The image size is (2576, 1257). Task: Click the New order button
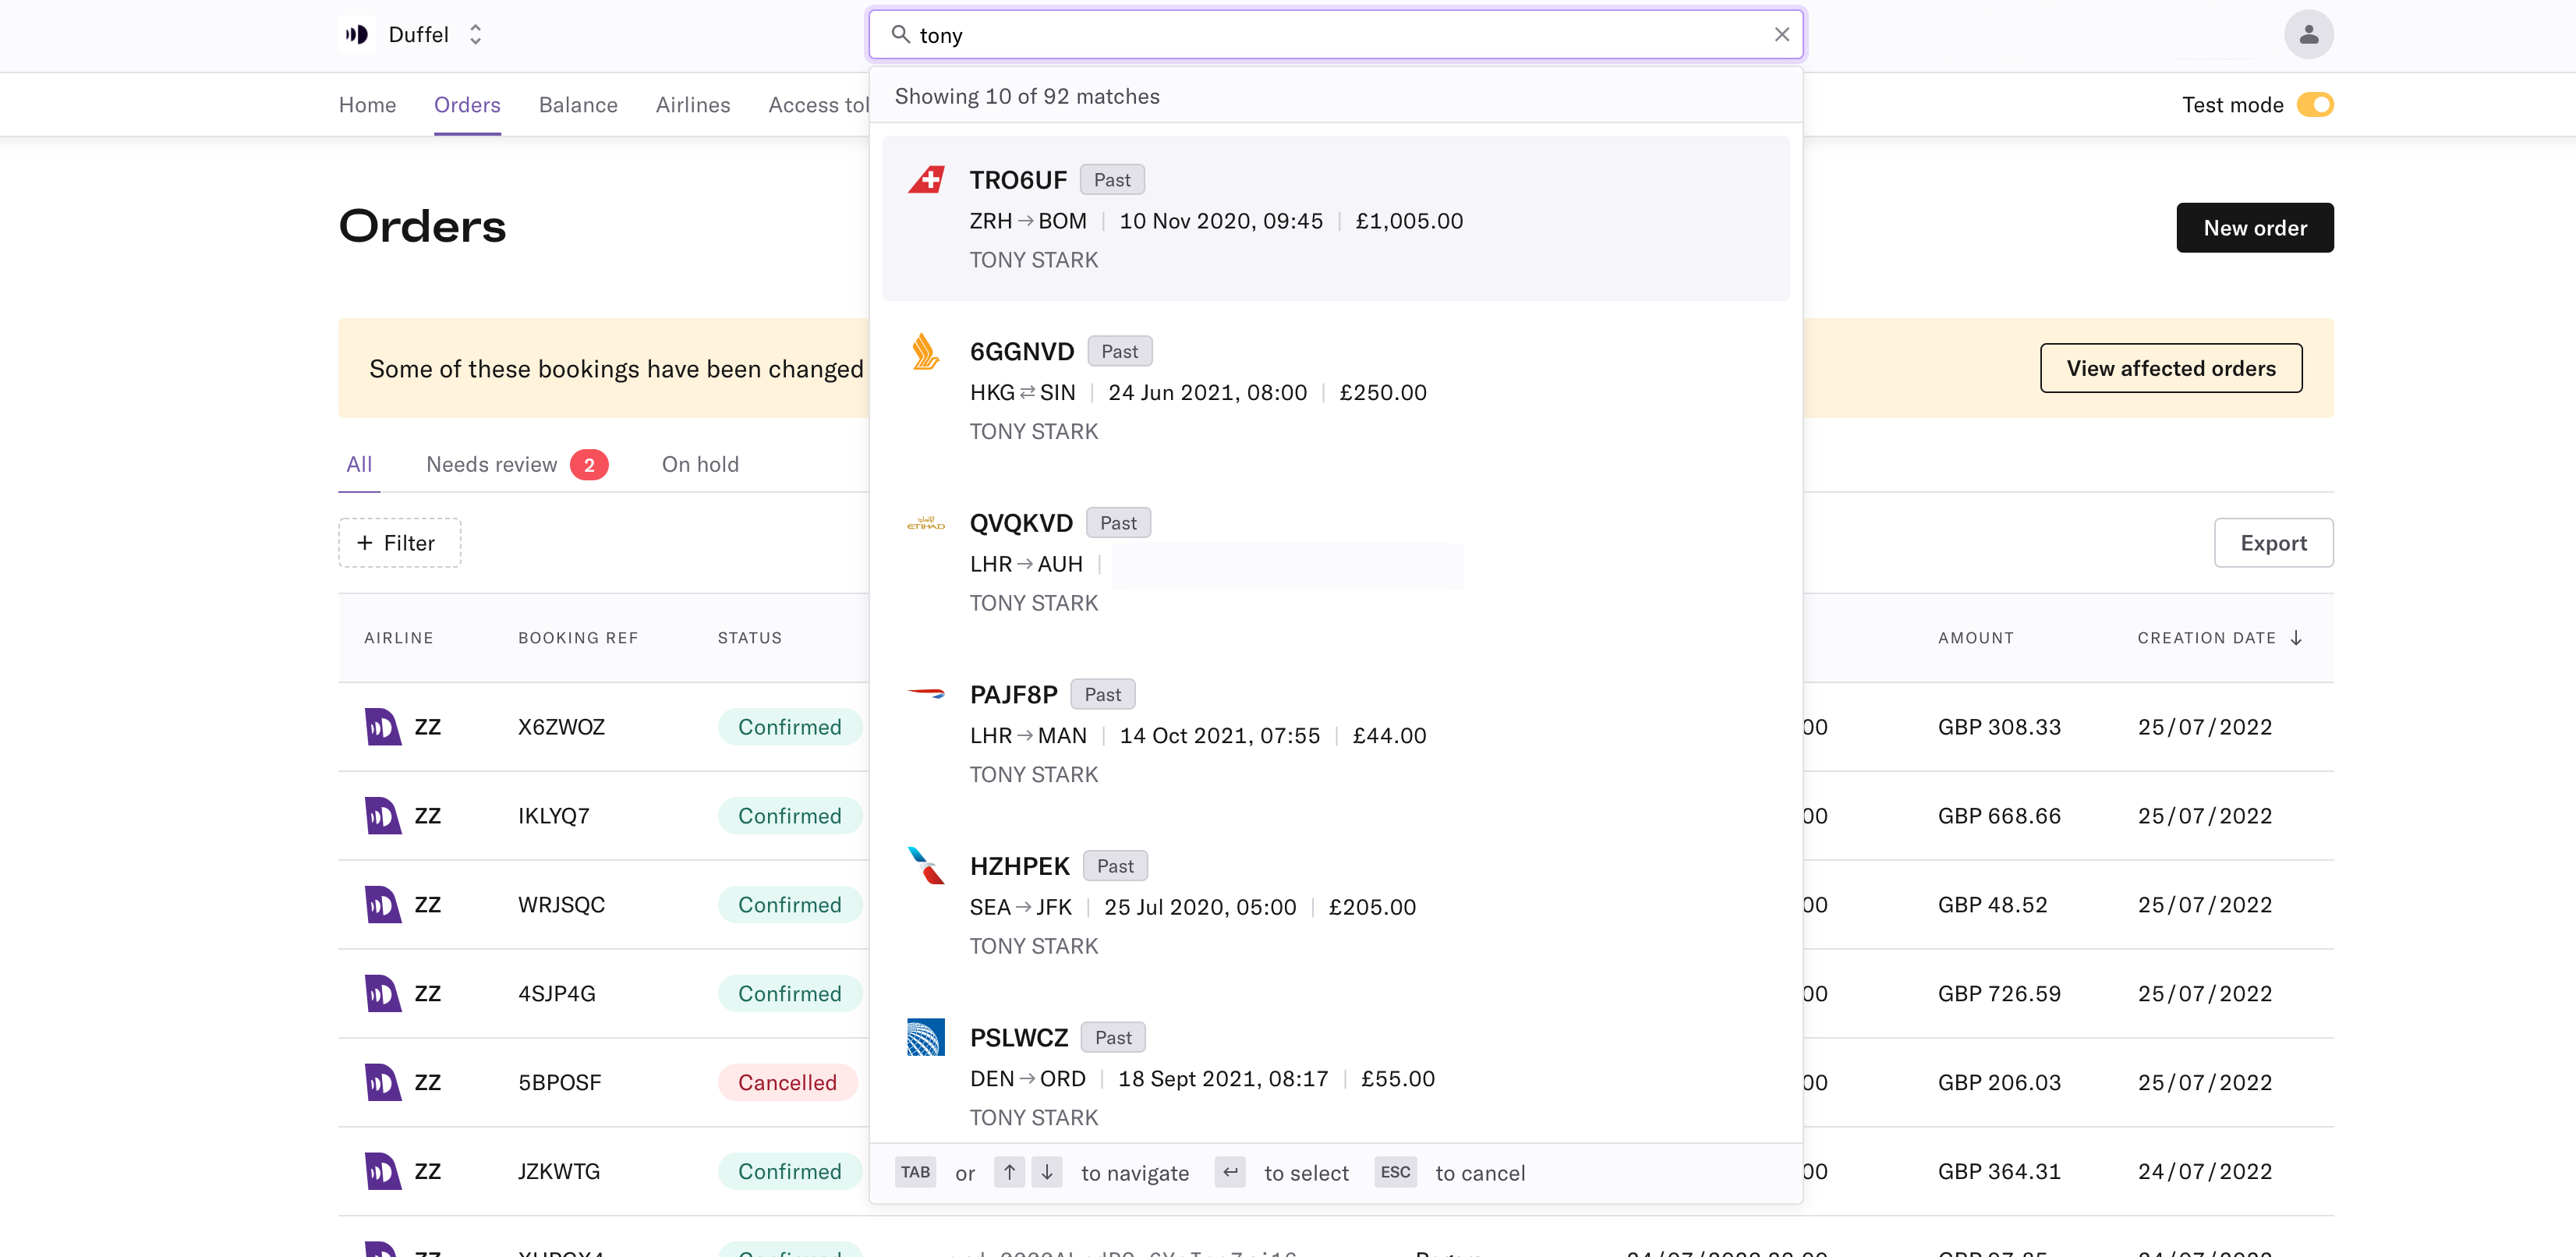(2254, 228)
